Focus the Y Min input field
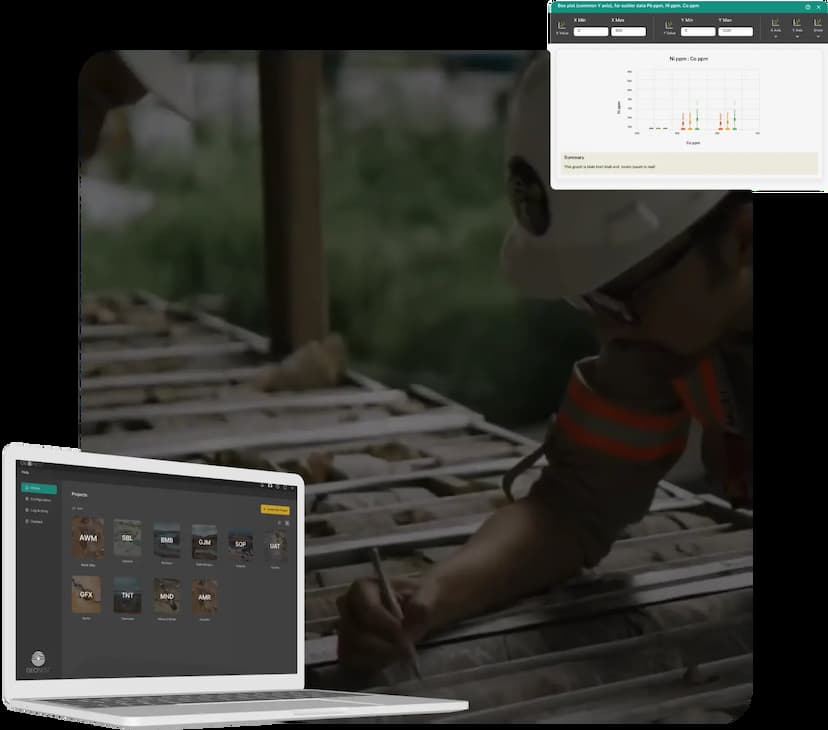Screen dimensions: 828x730 click(698, 31)
